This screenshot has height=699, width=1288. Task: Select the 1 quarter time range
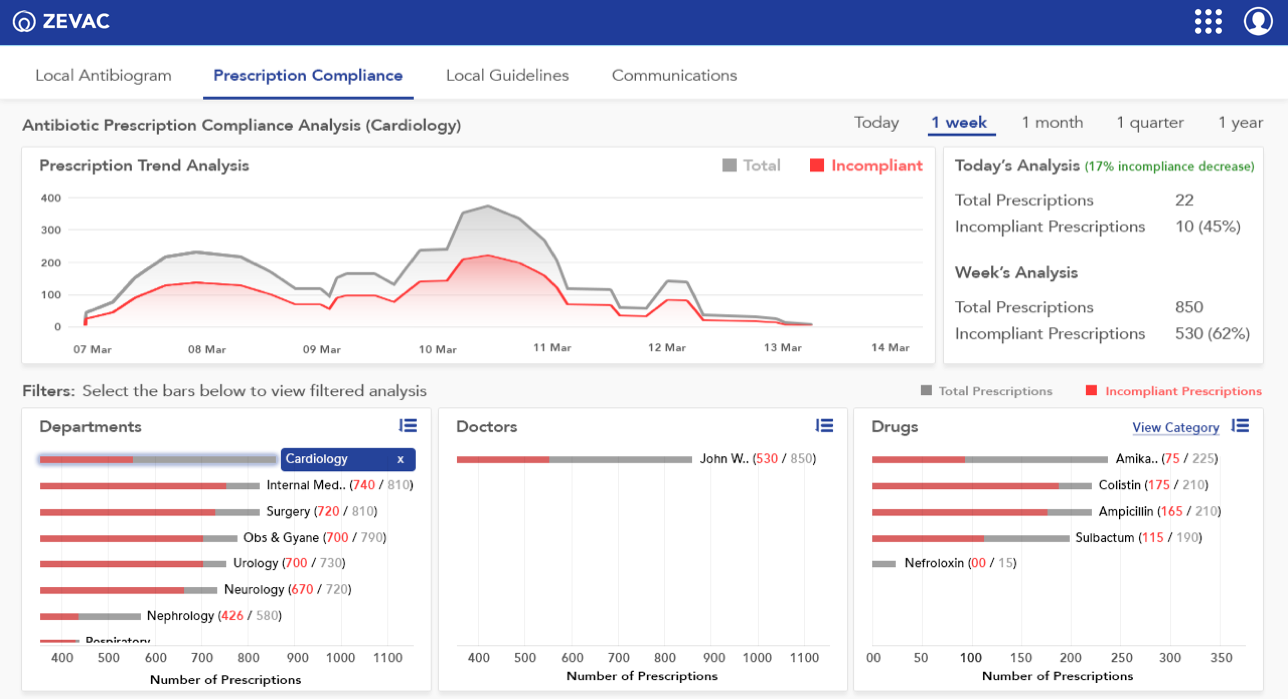coord(1150,123)
